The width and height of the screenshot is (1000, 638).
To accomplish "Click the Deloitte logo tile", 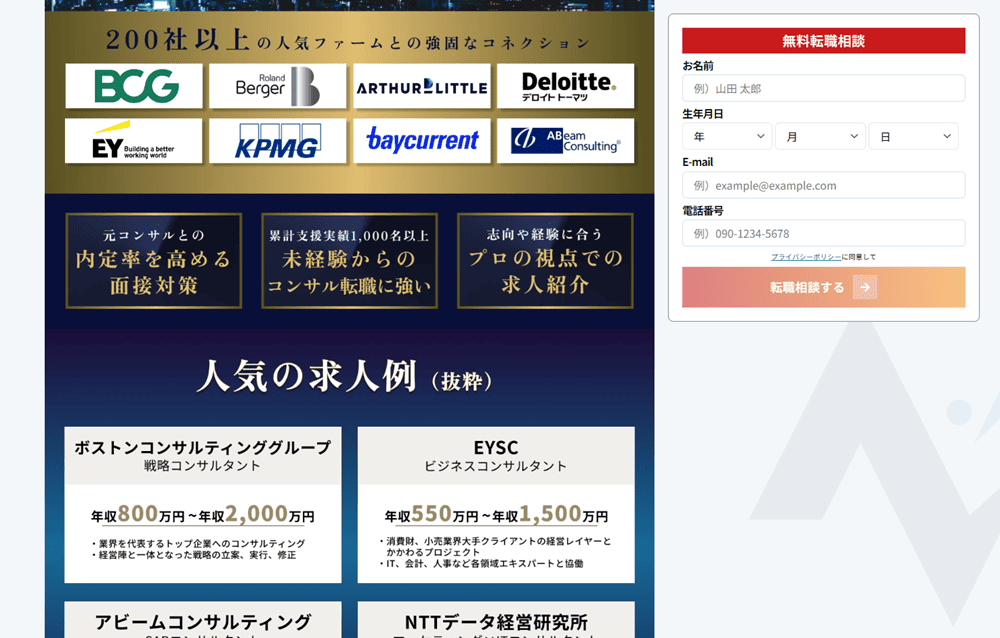I will (x=565, y=86).
